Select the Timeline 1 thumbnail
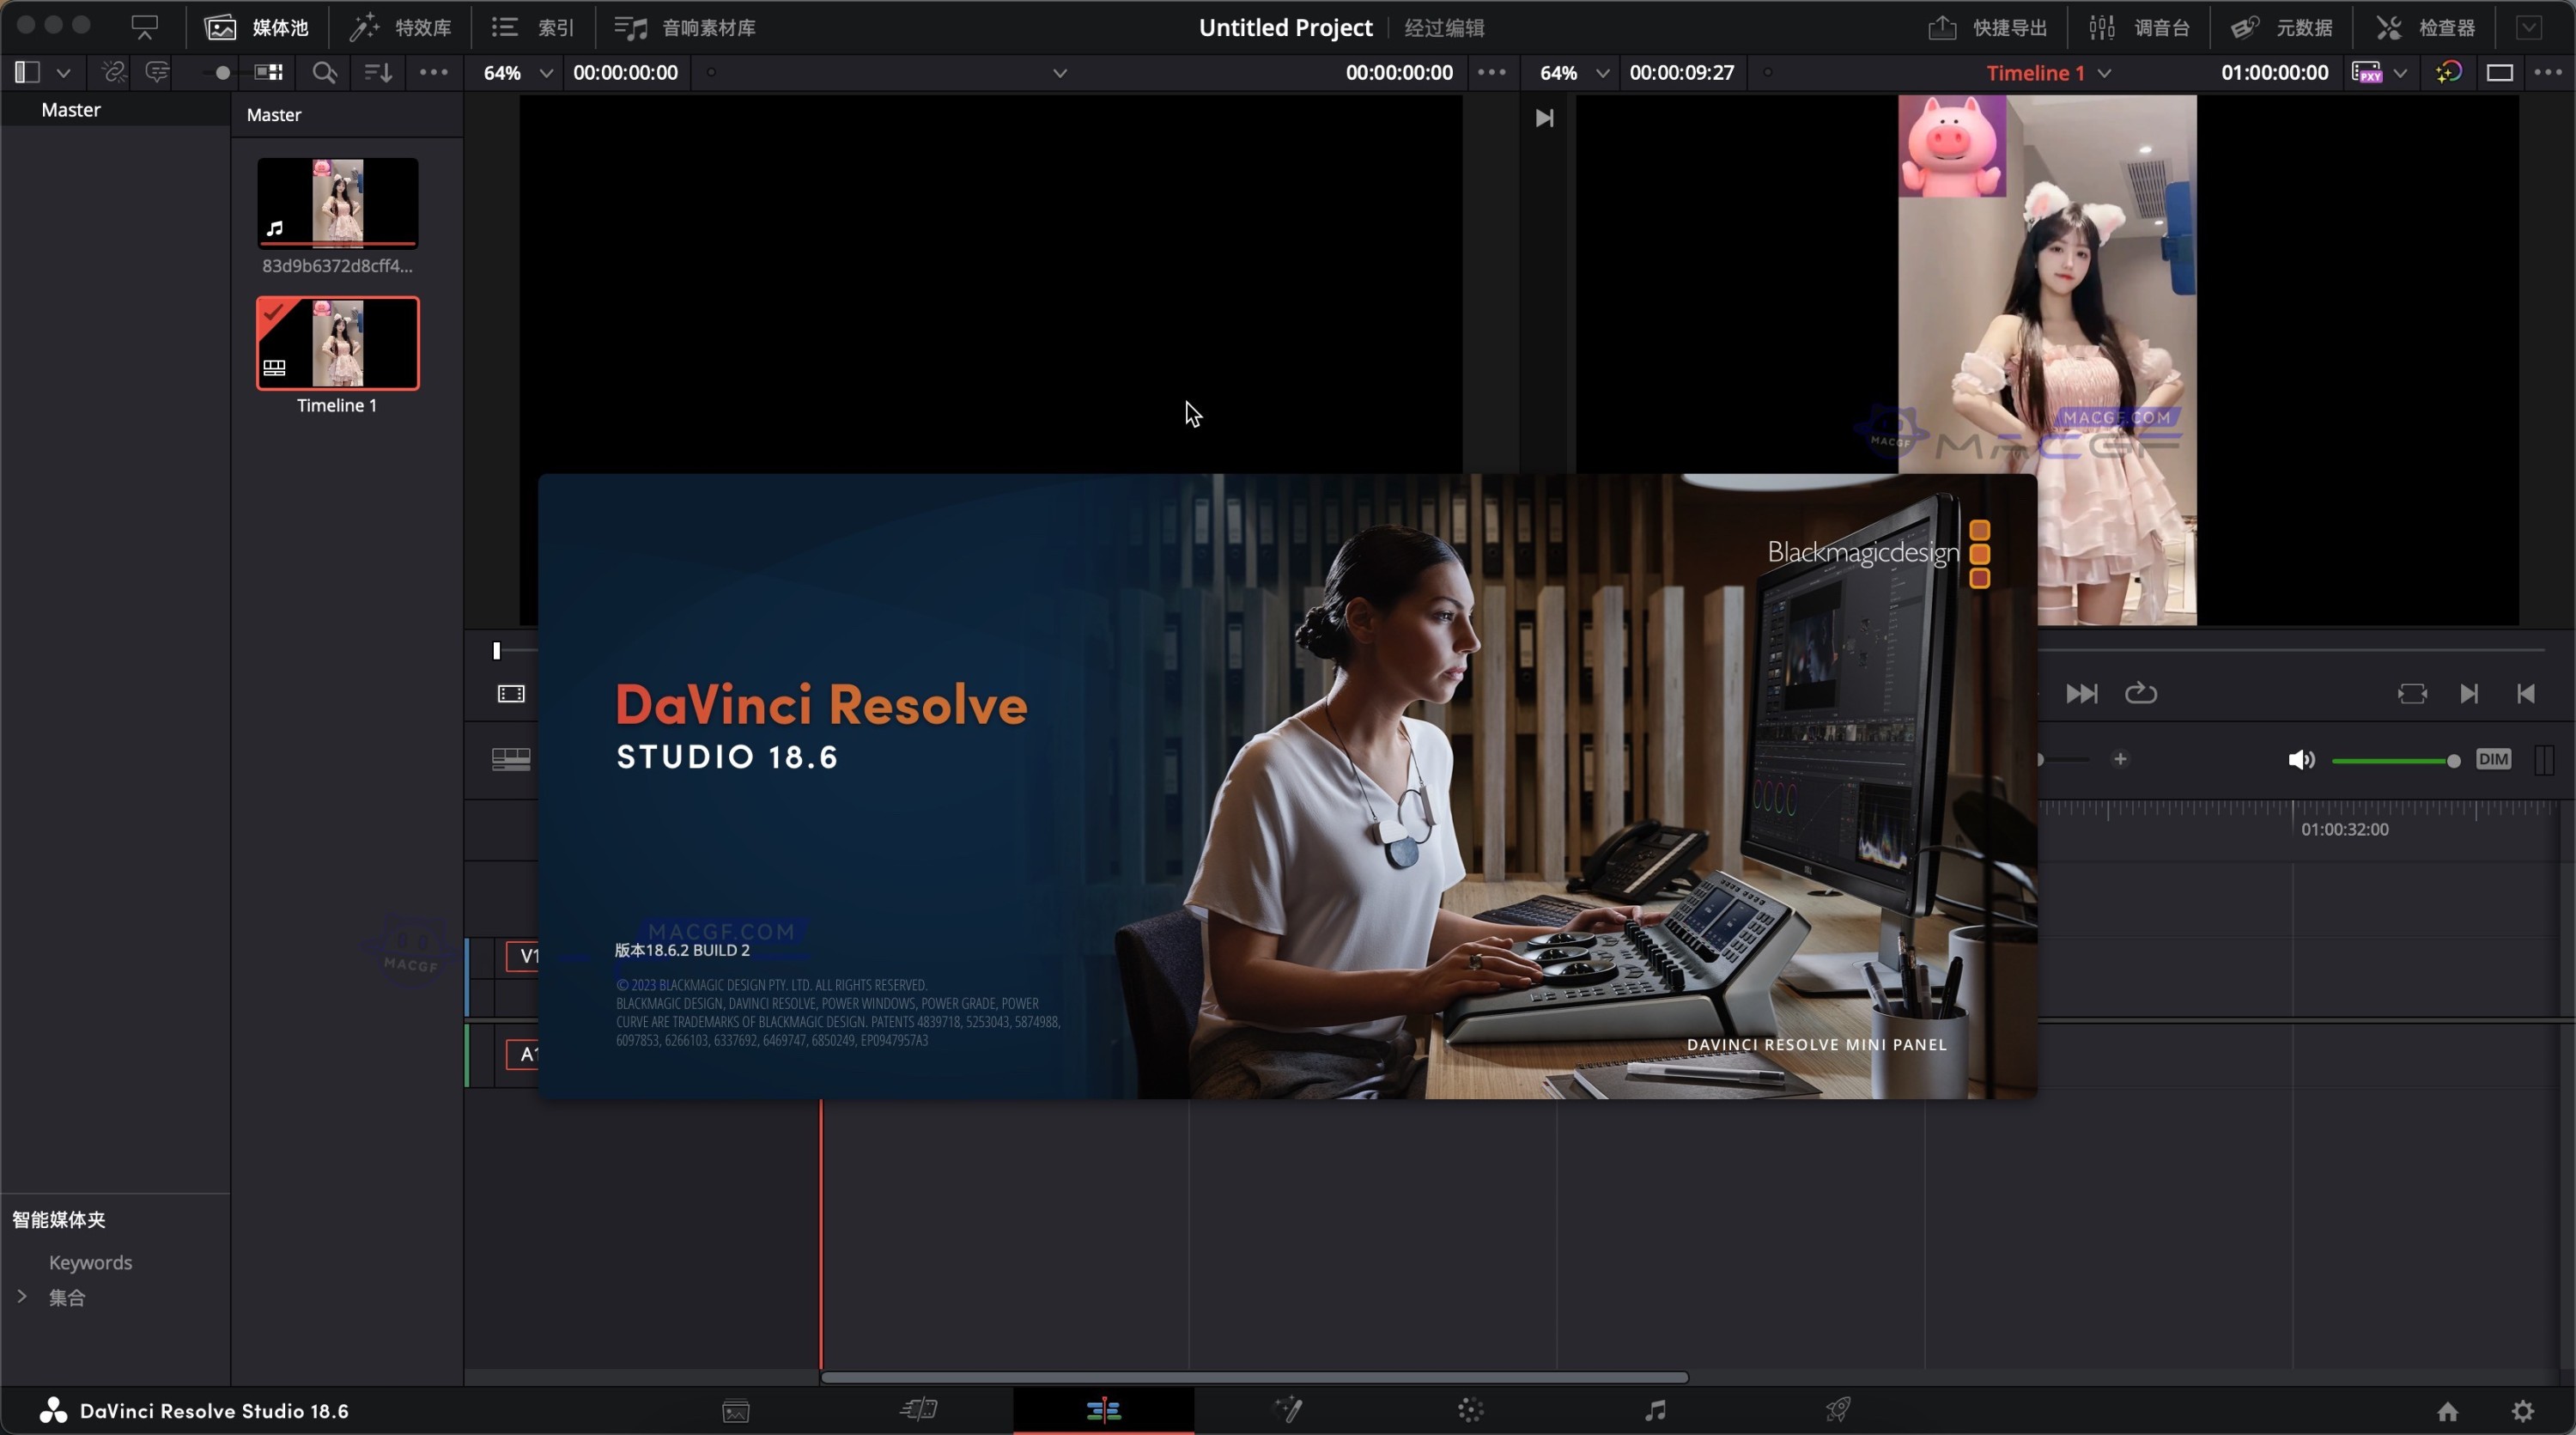The width and height of the screenshot is (2576, 1435). tap(337, 343)
